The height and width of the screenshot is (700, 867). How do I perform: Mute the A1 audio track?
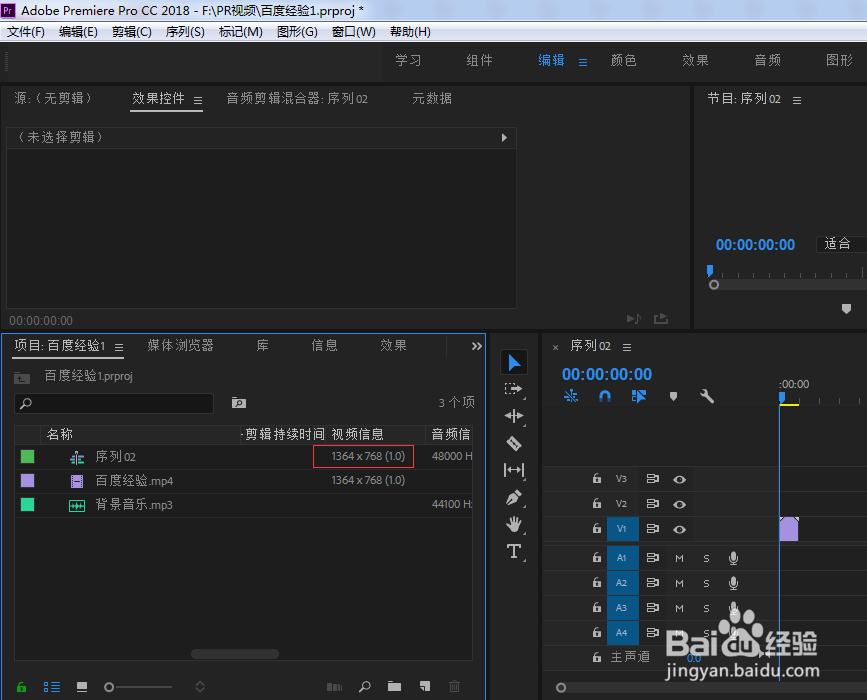point(680,558)
